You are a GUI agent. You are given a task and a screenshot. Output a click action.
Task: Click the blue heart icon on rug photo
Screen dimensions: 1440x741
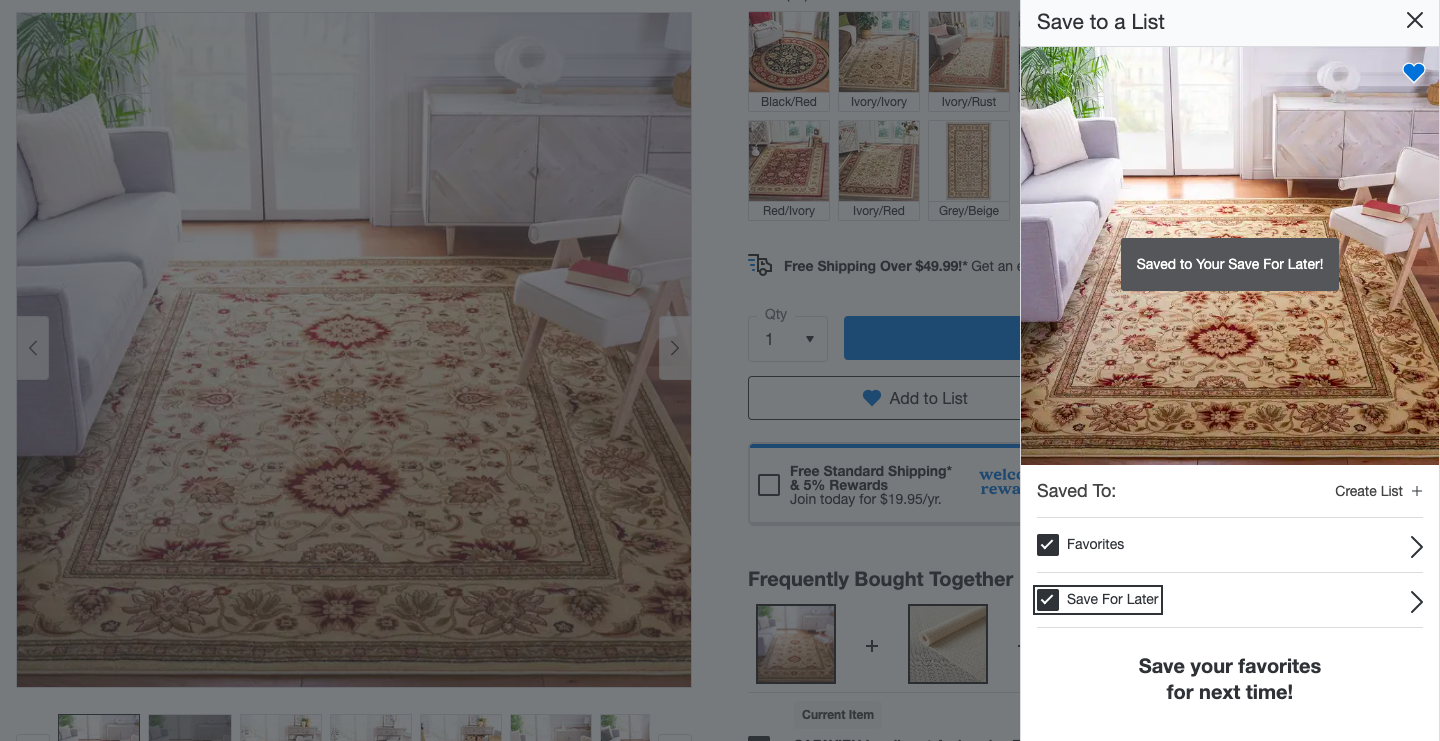click(1413, 73)
